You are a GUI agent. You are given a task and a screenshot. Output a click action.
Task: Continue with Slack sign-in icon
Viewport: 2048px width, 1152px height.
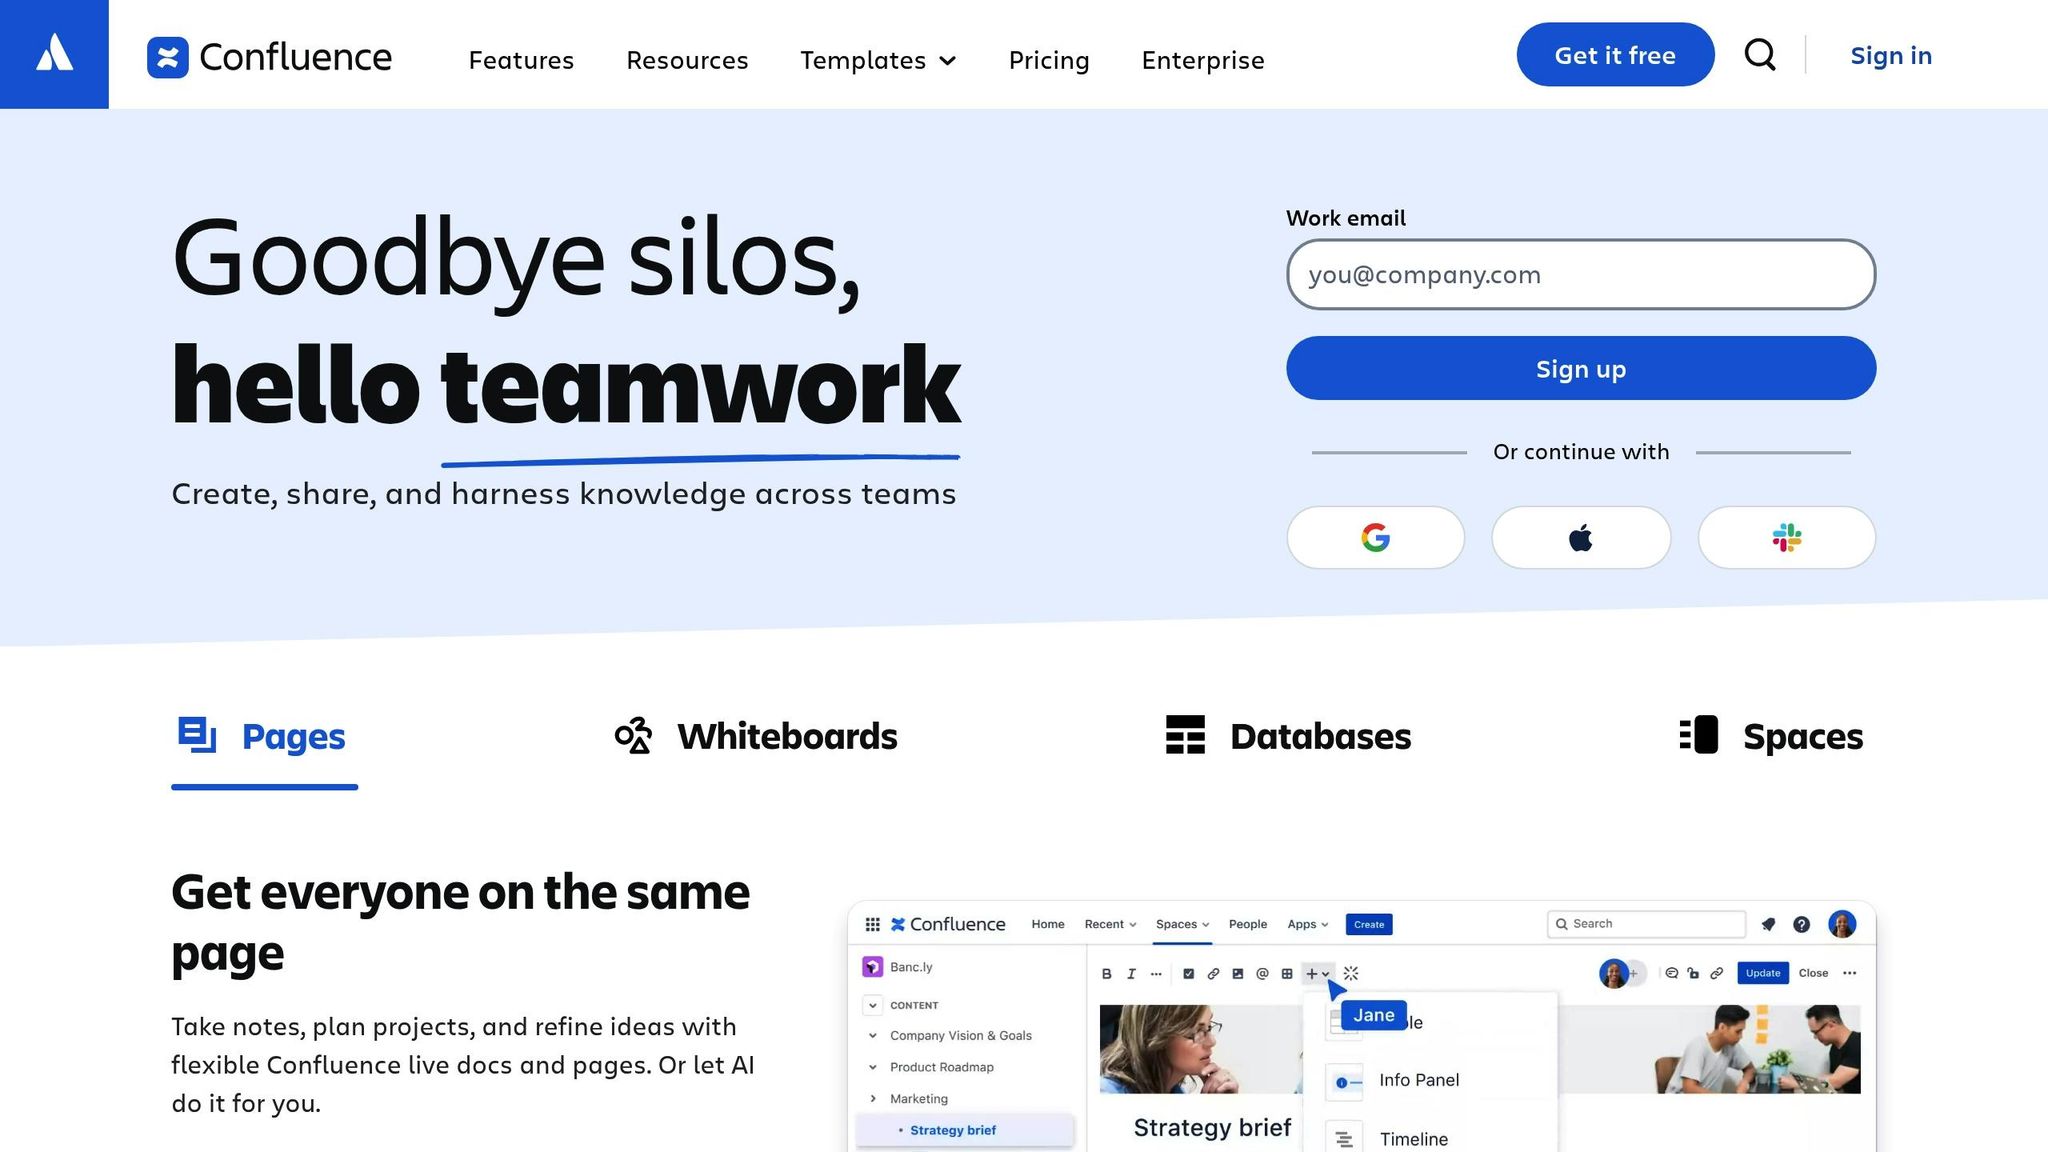(1786, 538)
